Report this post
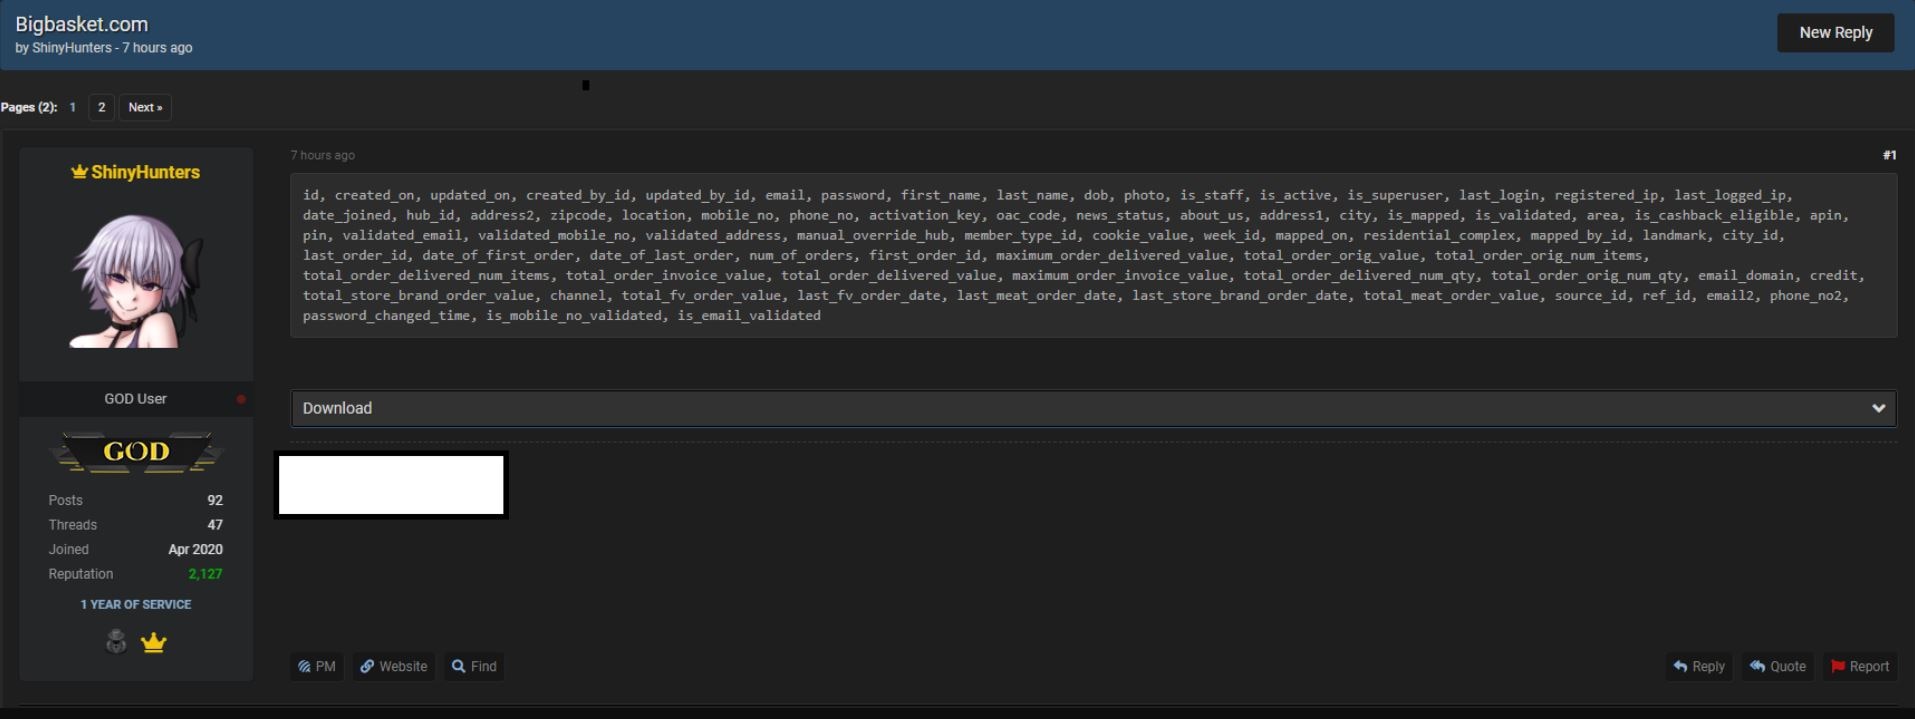Viewport: 1915px width, 719px height. [1860, 666]
